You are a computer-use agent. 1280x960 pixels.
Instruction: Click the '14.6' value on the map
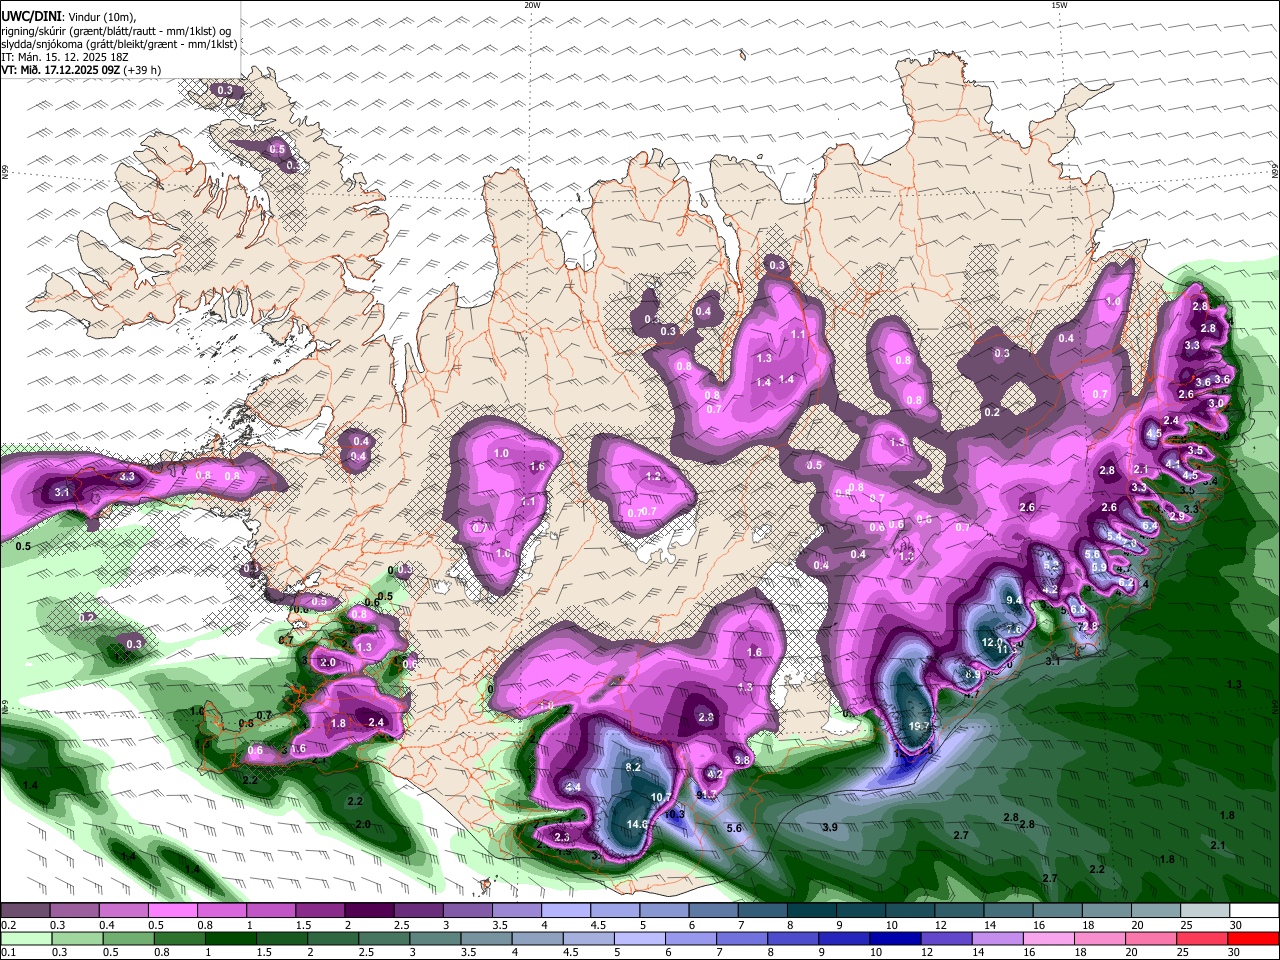[x=637, y=824]
